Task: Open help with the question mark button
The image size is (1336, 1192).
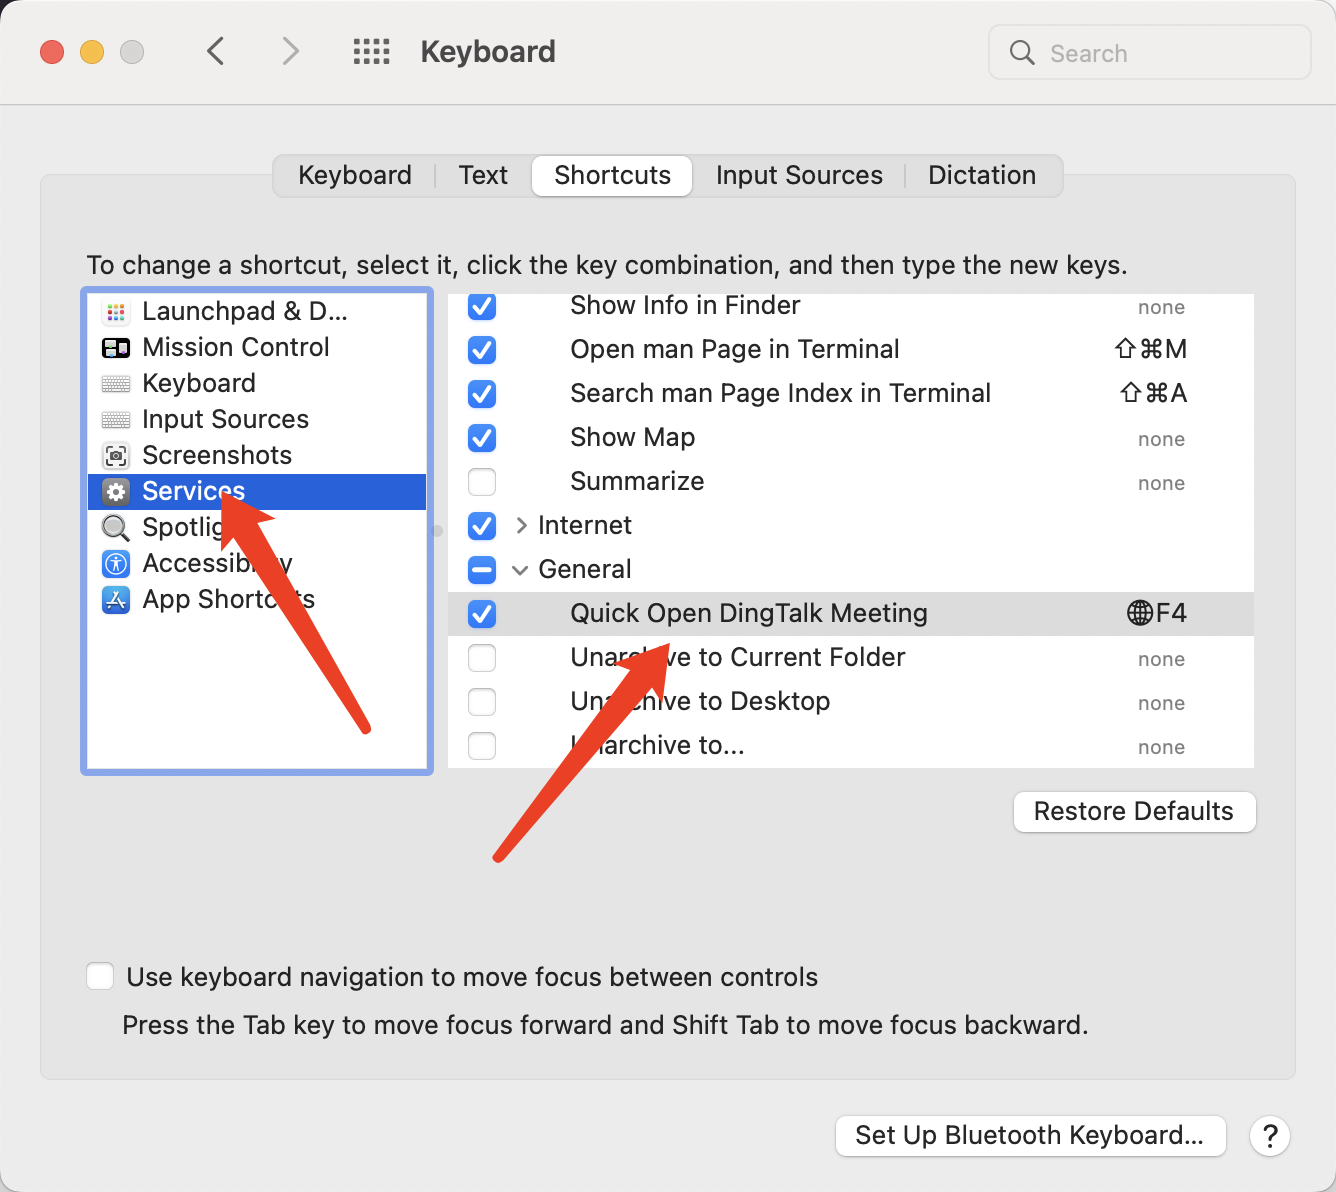Action: pos(1270,1136)
